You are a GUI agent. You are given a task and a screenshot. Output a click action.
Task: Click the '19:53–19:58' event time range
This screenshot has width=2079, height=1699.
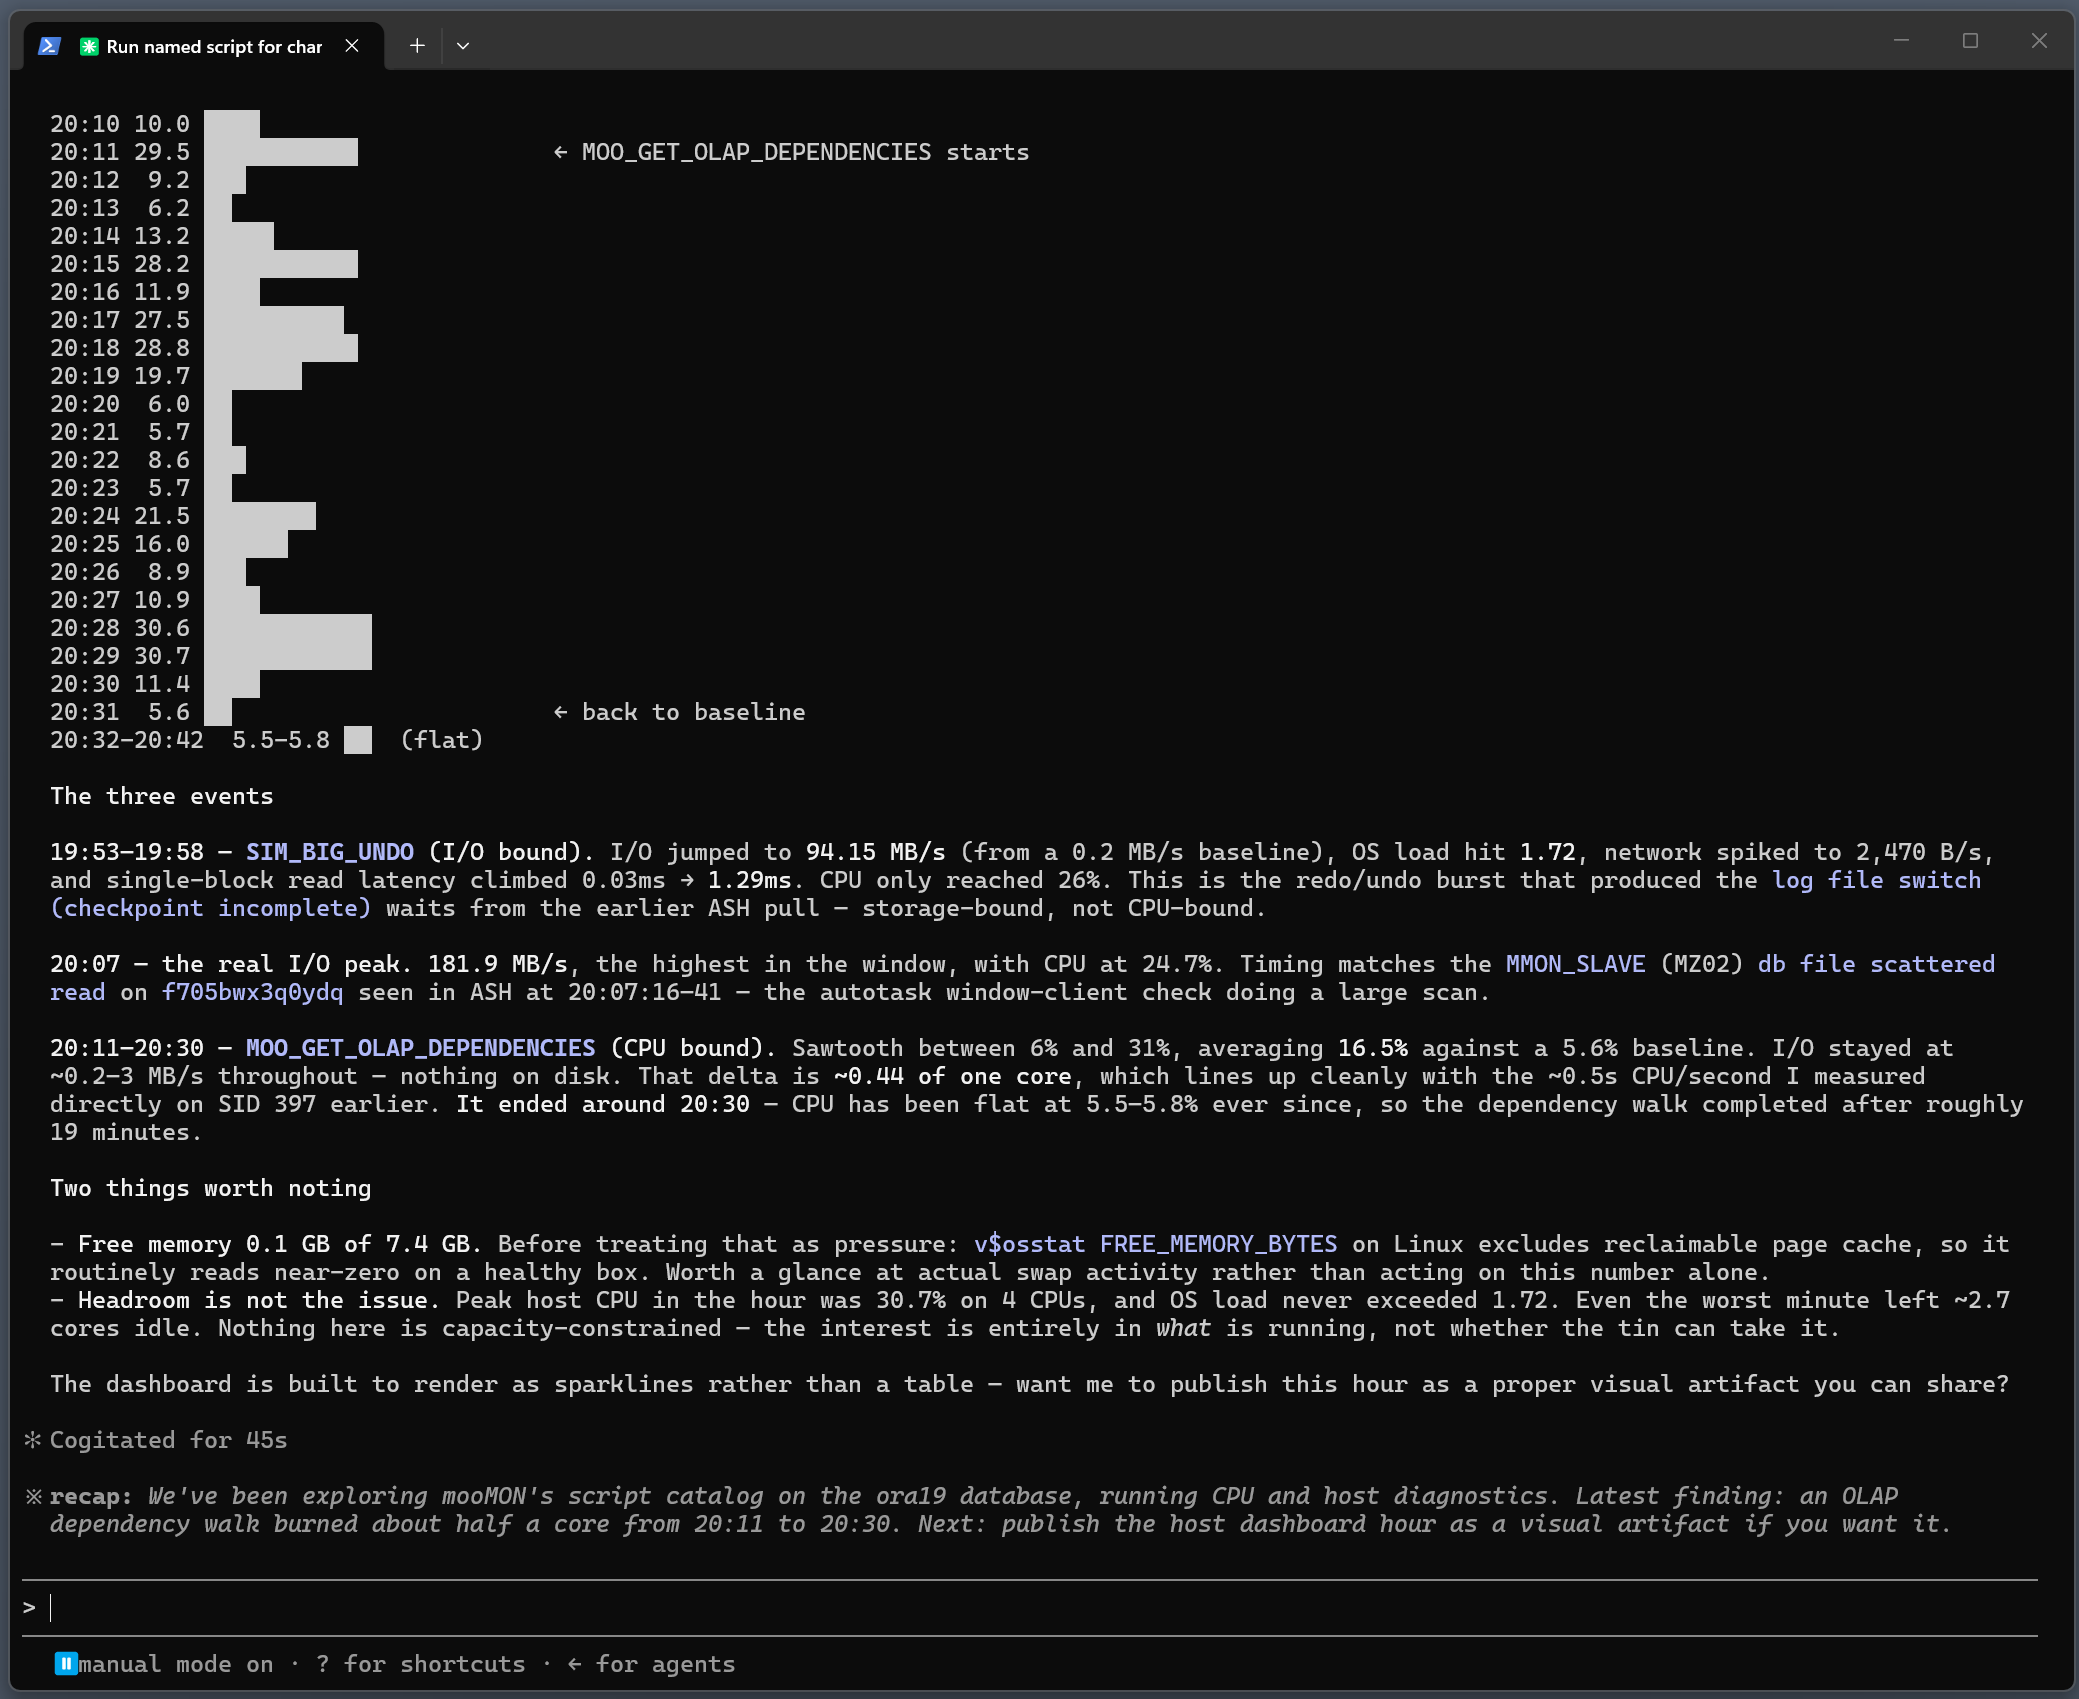pos(127,852)
